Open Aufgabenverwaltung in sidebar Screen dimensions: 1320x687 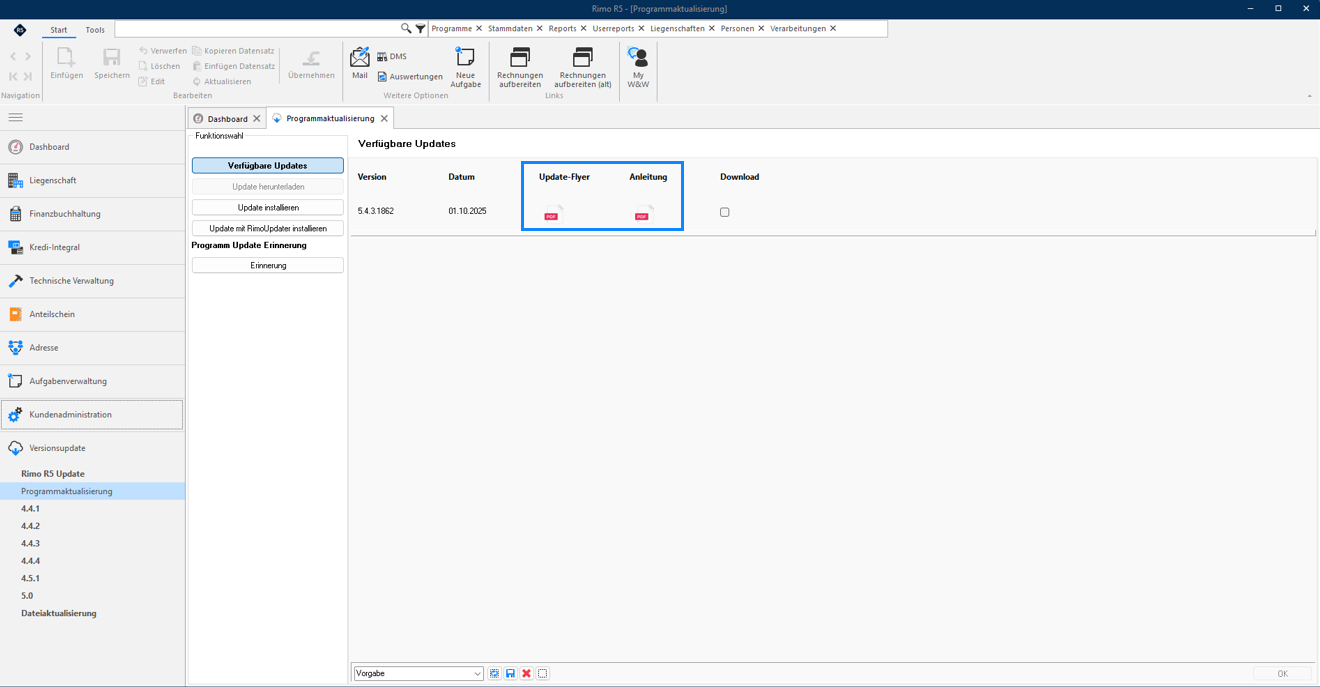pyautogui.click(x=92, y=381)
